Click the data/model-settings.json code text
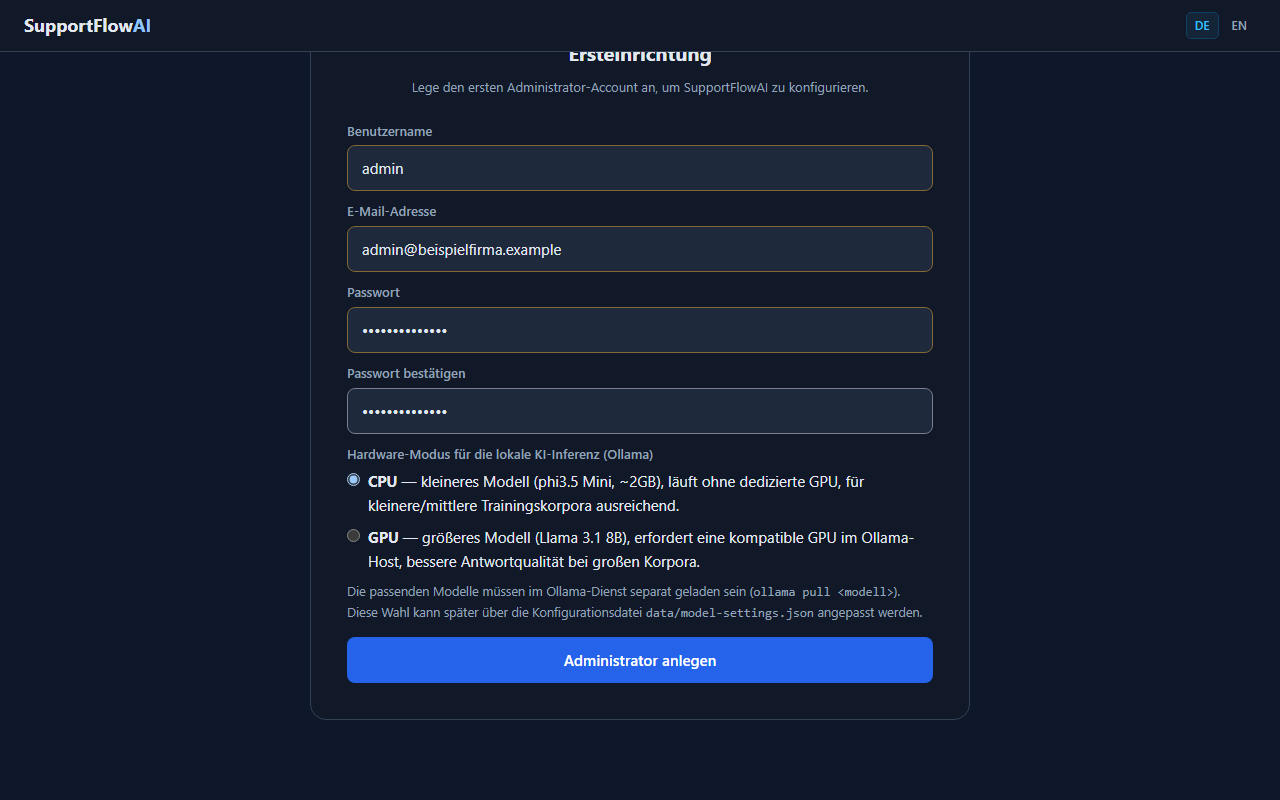 pyautogui.click(x=730, y=613)
